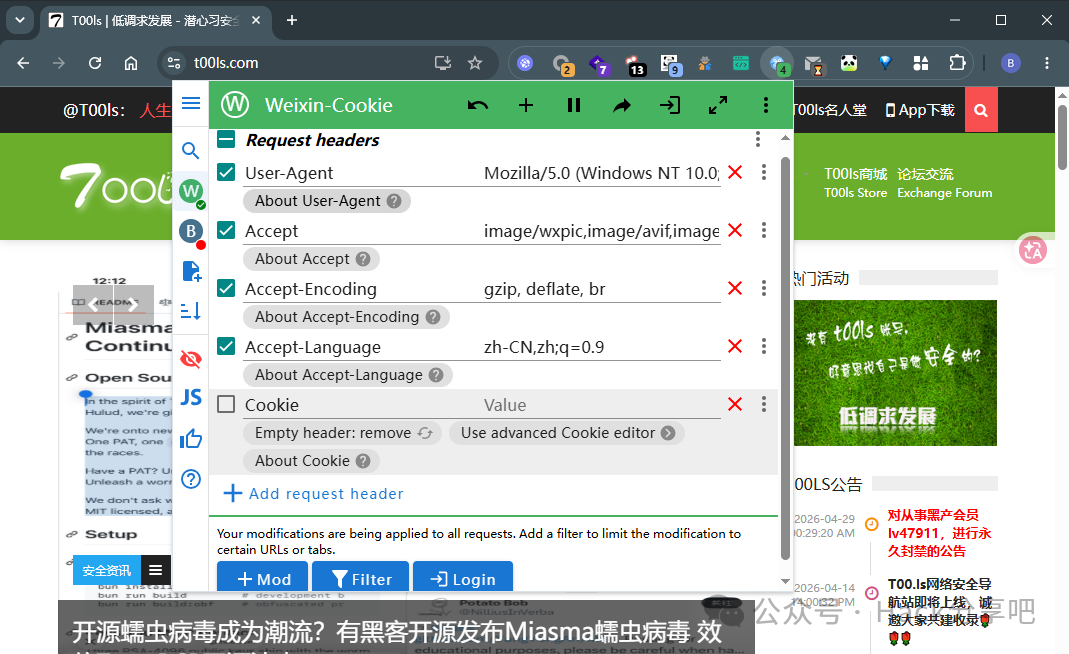Click the red crossed-eye icon in sidebar
1069x654 pixels.
(191, 359)
